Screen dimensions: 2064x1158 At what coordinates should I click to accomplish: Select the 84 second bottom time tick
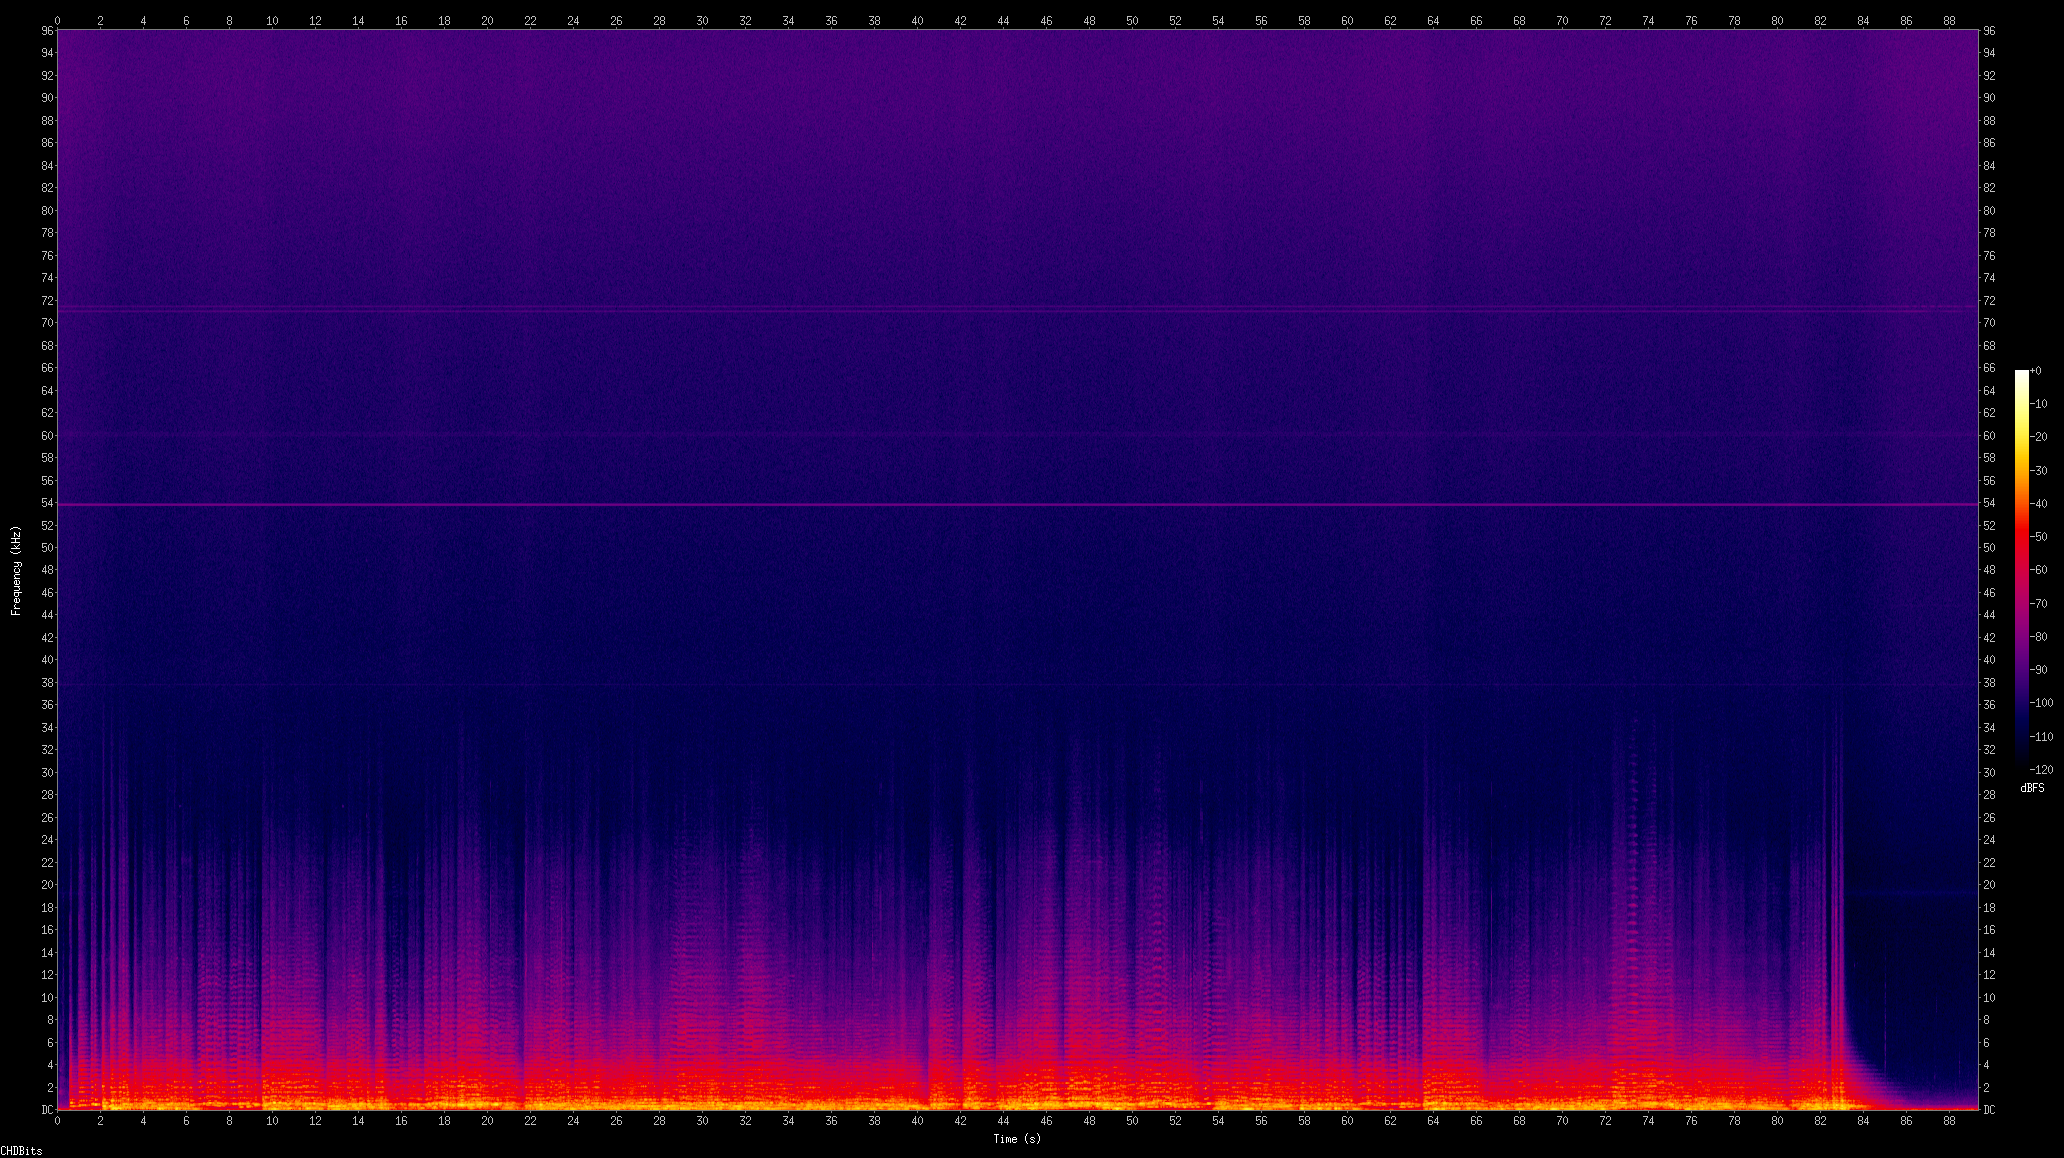(x=1863, y=1121)
